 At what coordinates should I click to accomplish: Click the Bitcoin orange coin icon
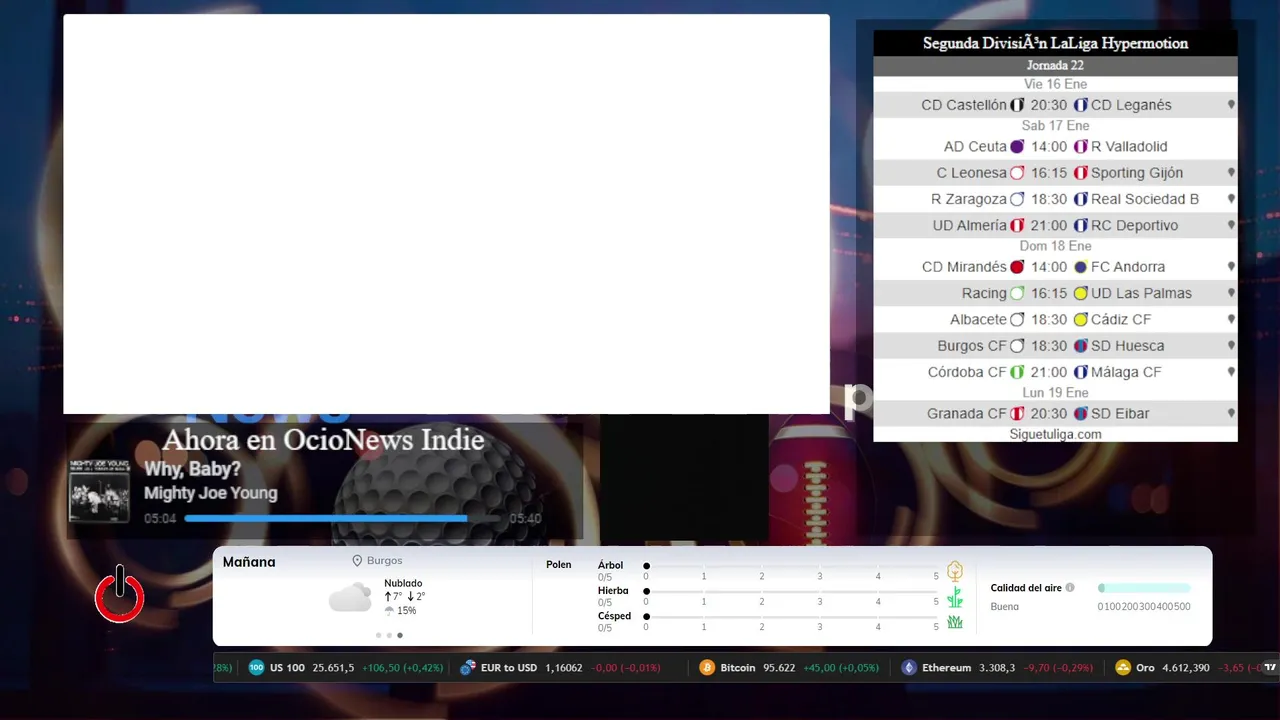coord(707,668)
